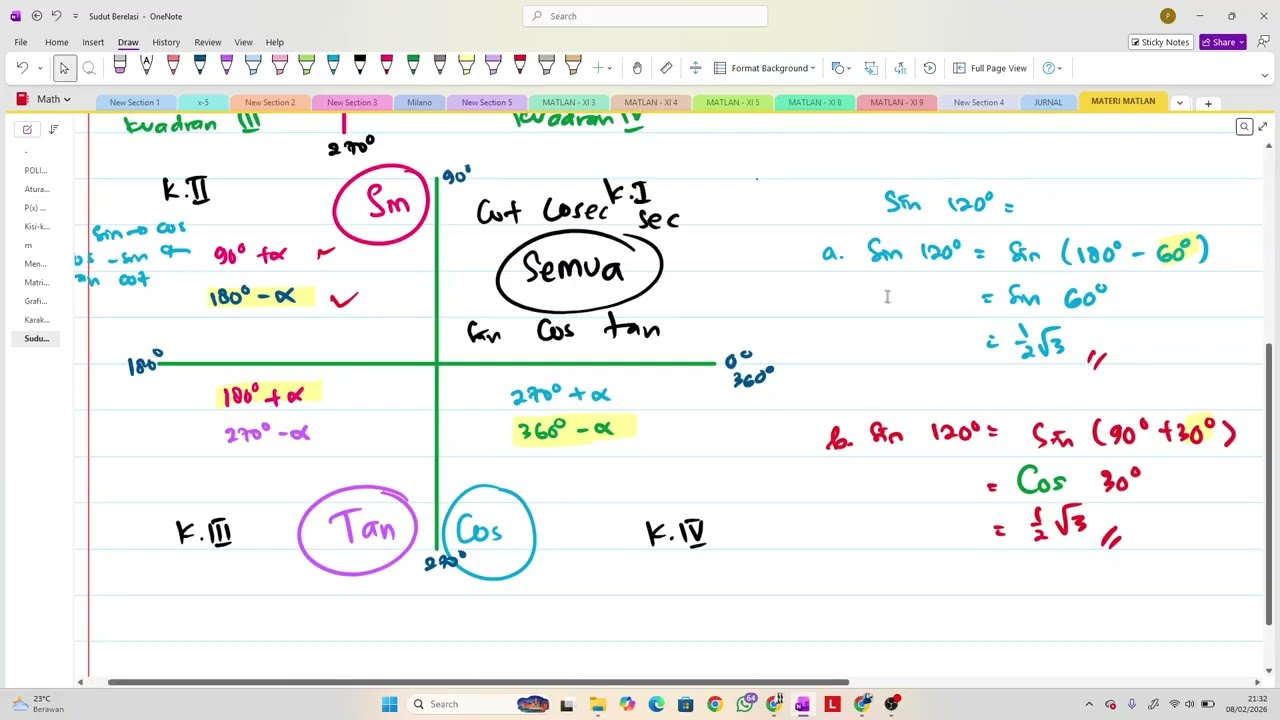Click the page search magnifier icon

click(1244, 127)
